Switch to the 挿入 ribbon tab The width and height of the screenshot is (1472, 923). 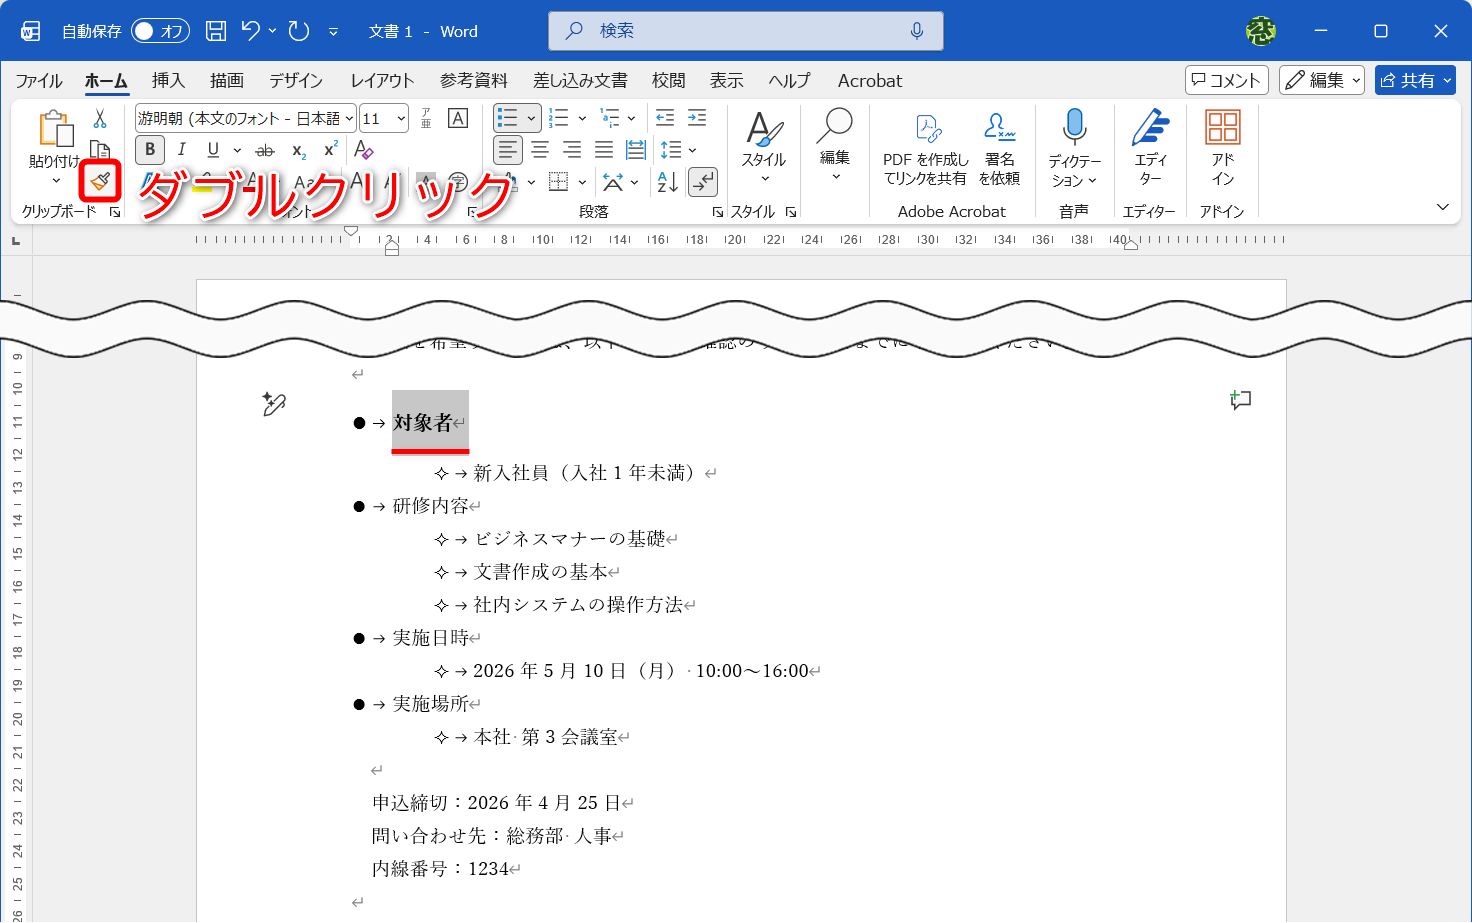(167, 80)
